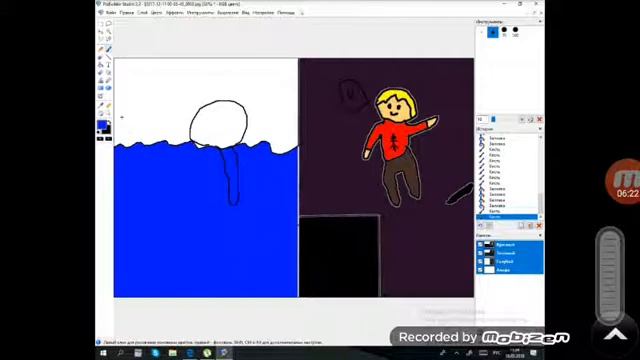Click the undo icon below History list

tap(481, 226)
